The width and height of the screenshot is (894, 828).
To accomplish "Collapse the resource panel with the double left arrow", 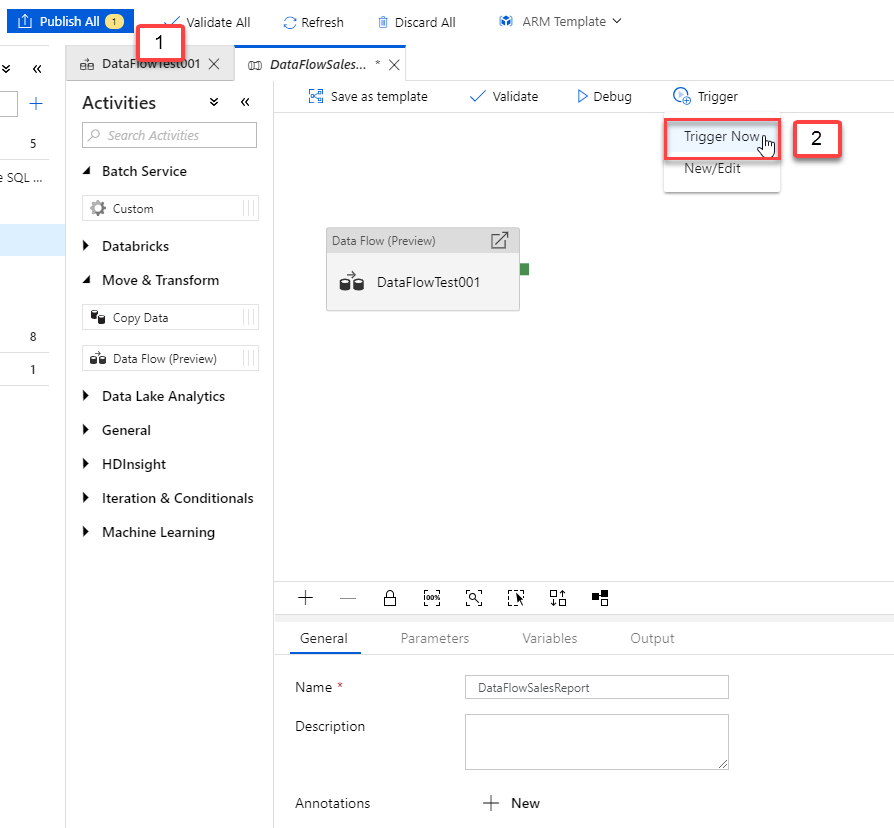I will [x=37, y=69].
